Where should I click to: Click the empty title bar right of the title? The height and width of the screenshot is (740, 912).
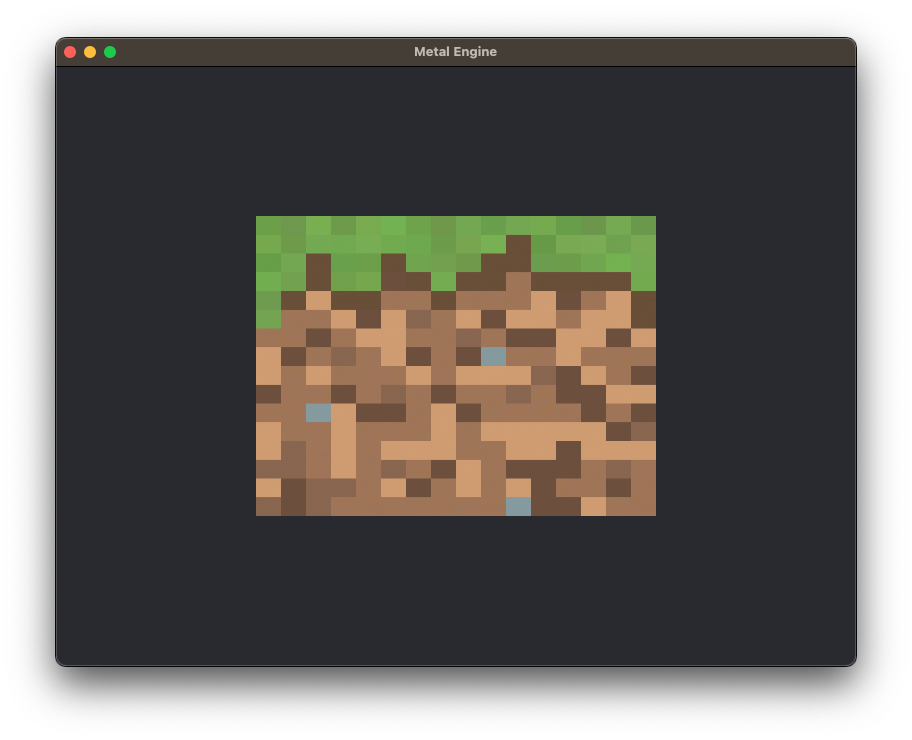click(x=680, y=52)
